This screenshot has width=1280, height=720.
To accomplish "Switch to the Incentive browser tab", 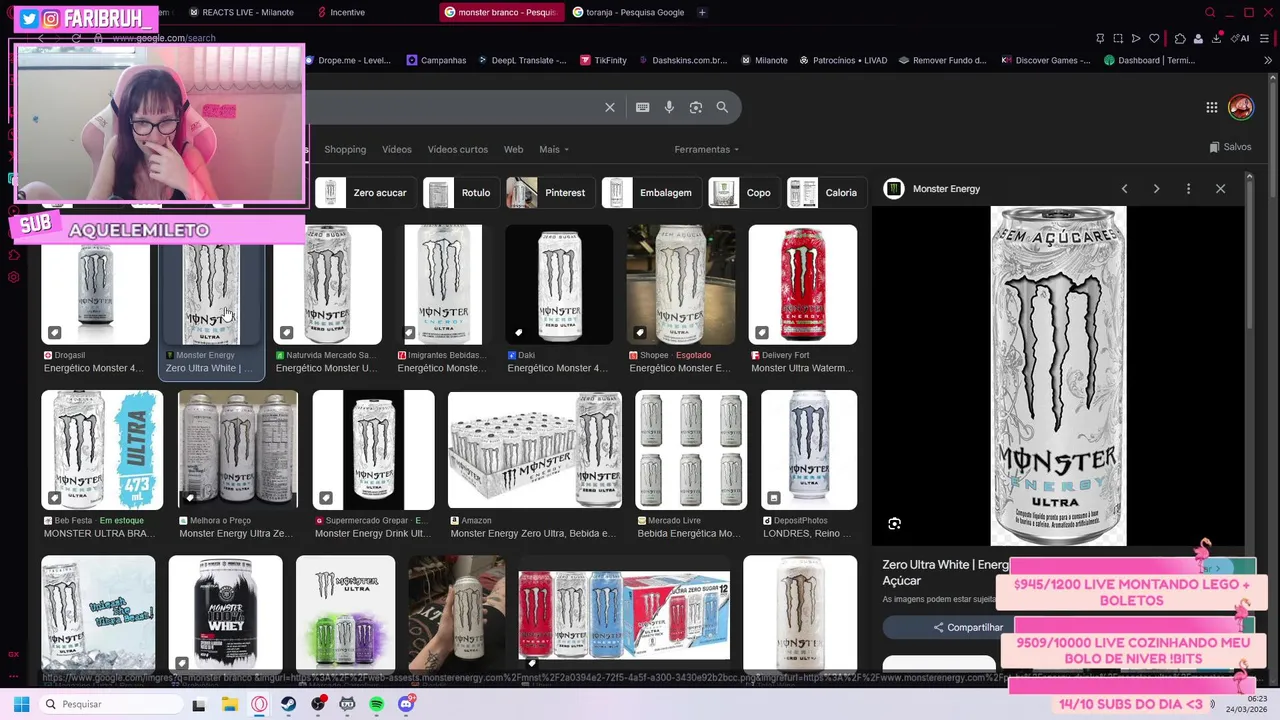I will tap(348, 12).
